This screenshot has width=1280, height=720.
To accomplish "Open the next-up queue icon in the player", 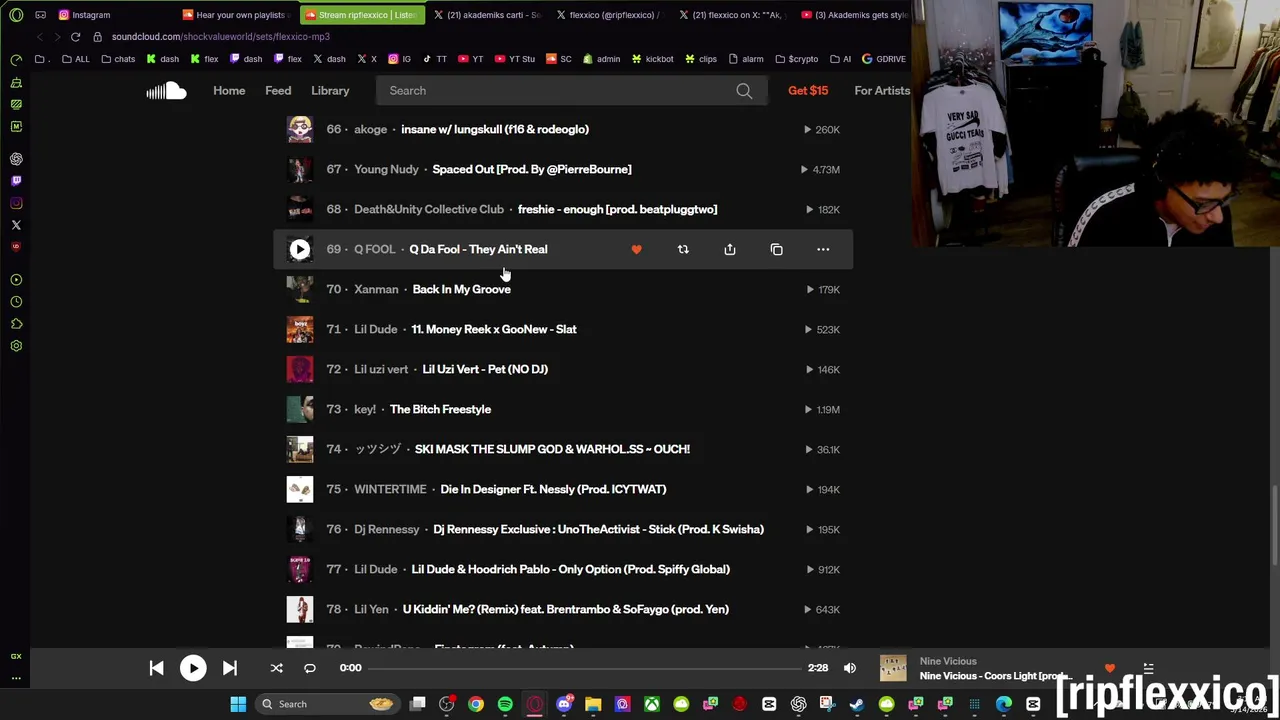I will pyautogui.click(x=1148, y=668).
